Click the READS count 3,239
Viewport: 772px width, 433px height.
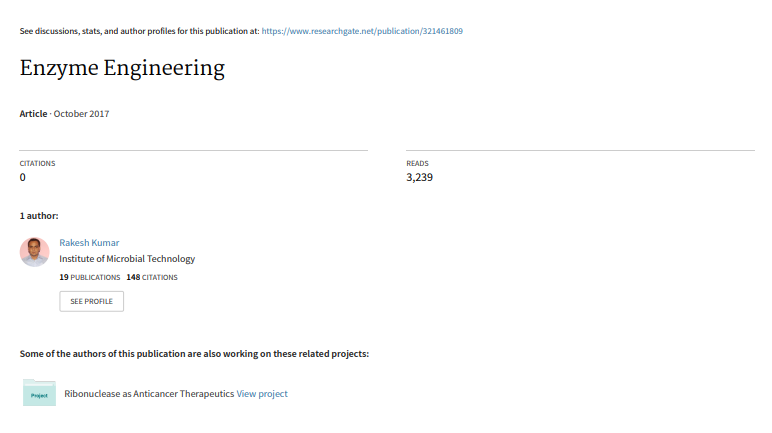click(x=419, y=177)
